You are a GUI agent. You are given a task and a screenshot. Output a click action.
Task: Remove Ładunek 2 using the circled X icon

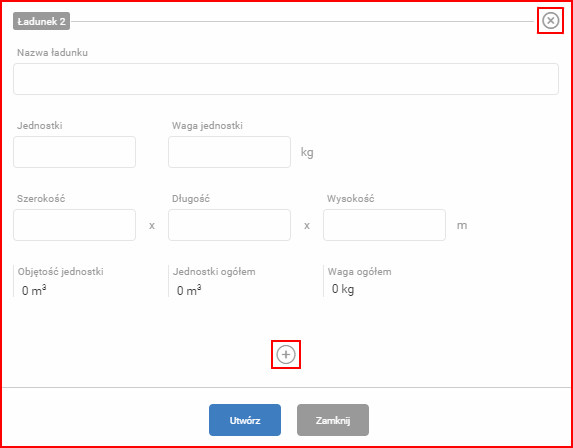point(550,21)
